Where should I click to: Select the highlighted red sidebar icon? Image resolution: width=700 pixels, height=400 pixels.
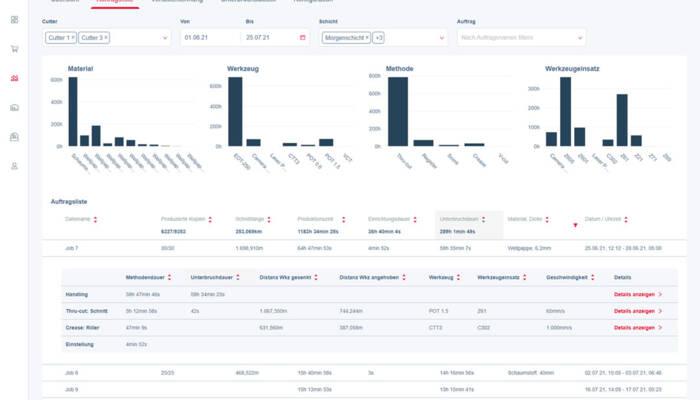click(x=14, y=78)
